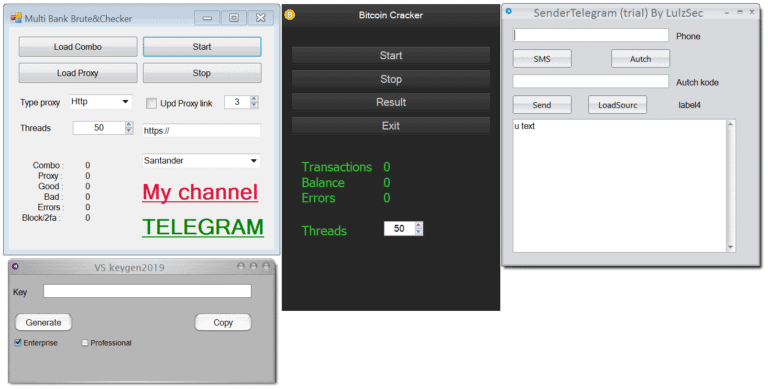
Task: Expand the Santander bank dropdown
Action: click(201, 160)
